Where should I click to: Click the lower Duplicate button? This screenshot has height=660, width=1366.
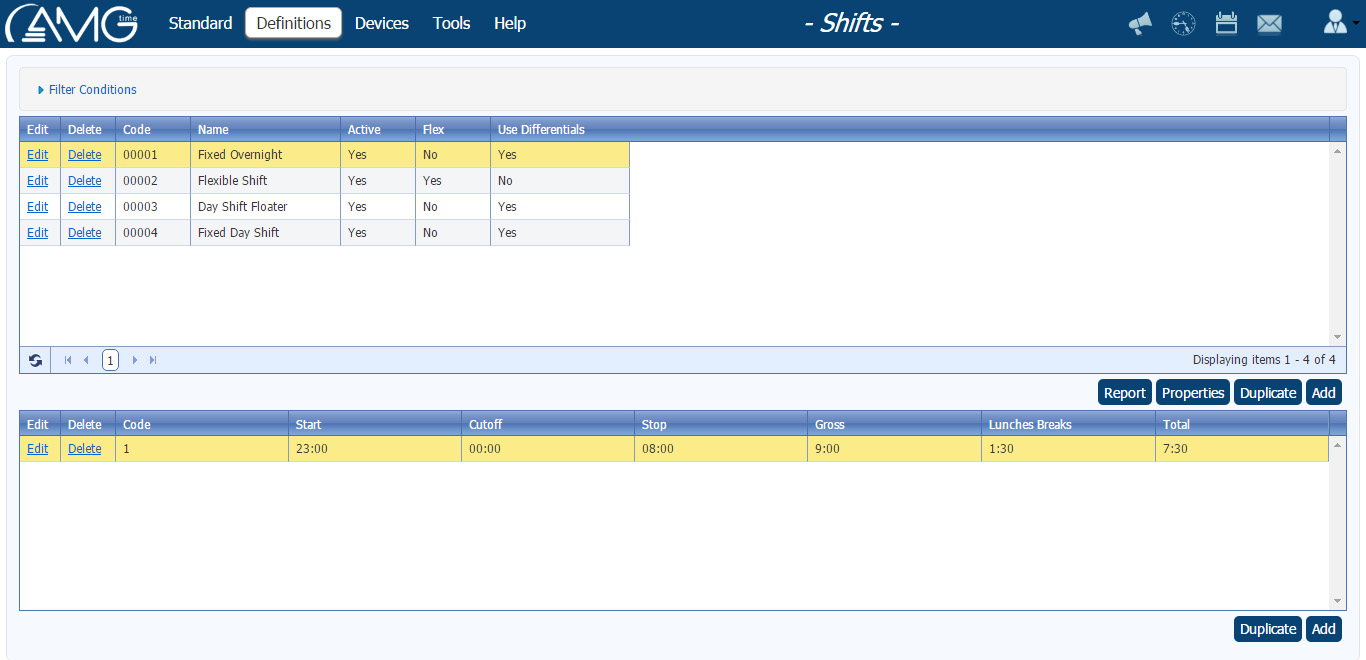click(1267, 628)
